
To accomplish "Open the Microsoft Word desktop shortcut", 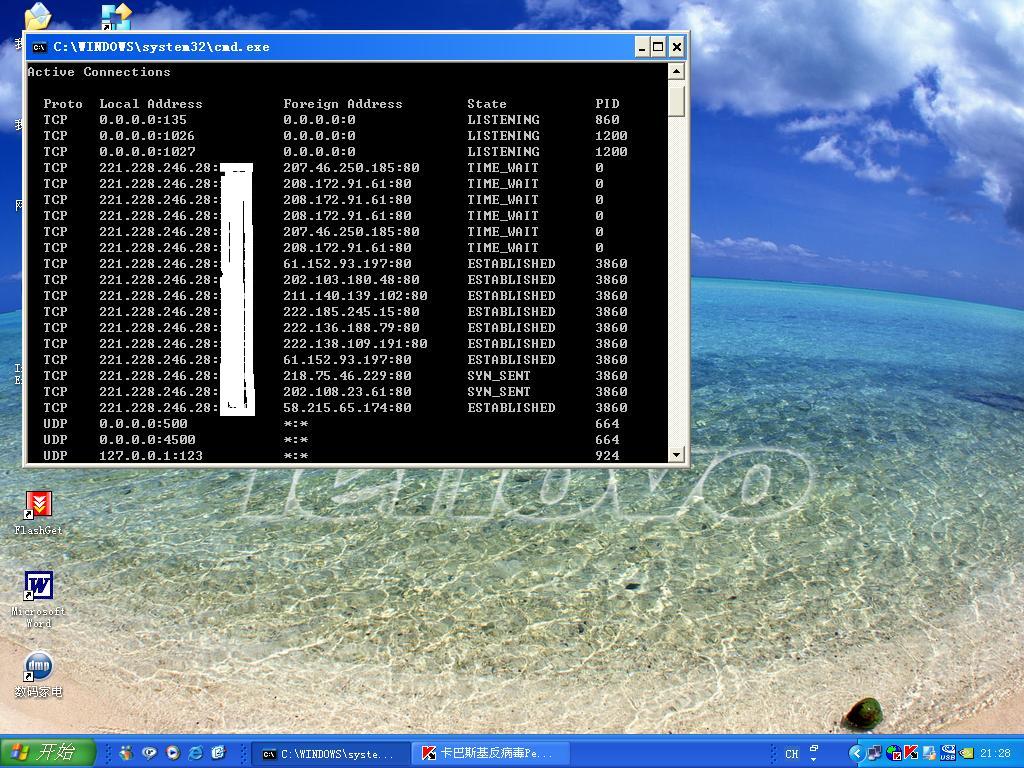I will tap(38, 600).
